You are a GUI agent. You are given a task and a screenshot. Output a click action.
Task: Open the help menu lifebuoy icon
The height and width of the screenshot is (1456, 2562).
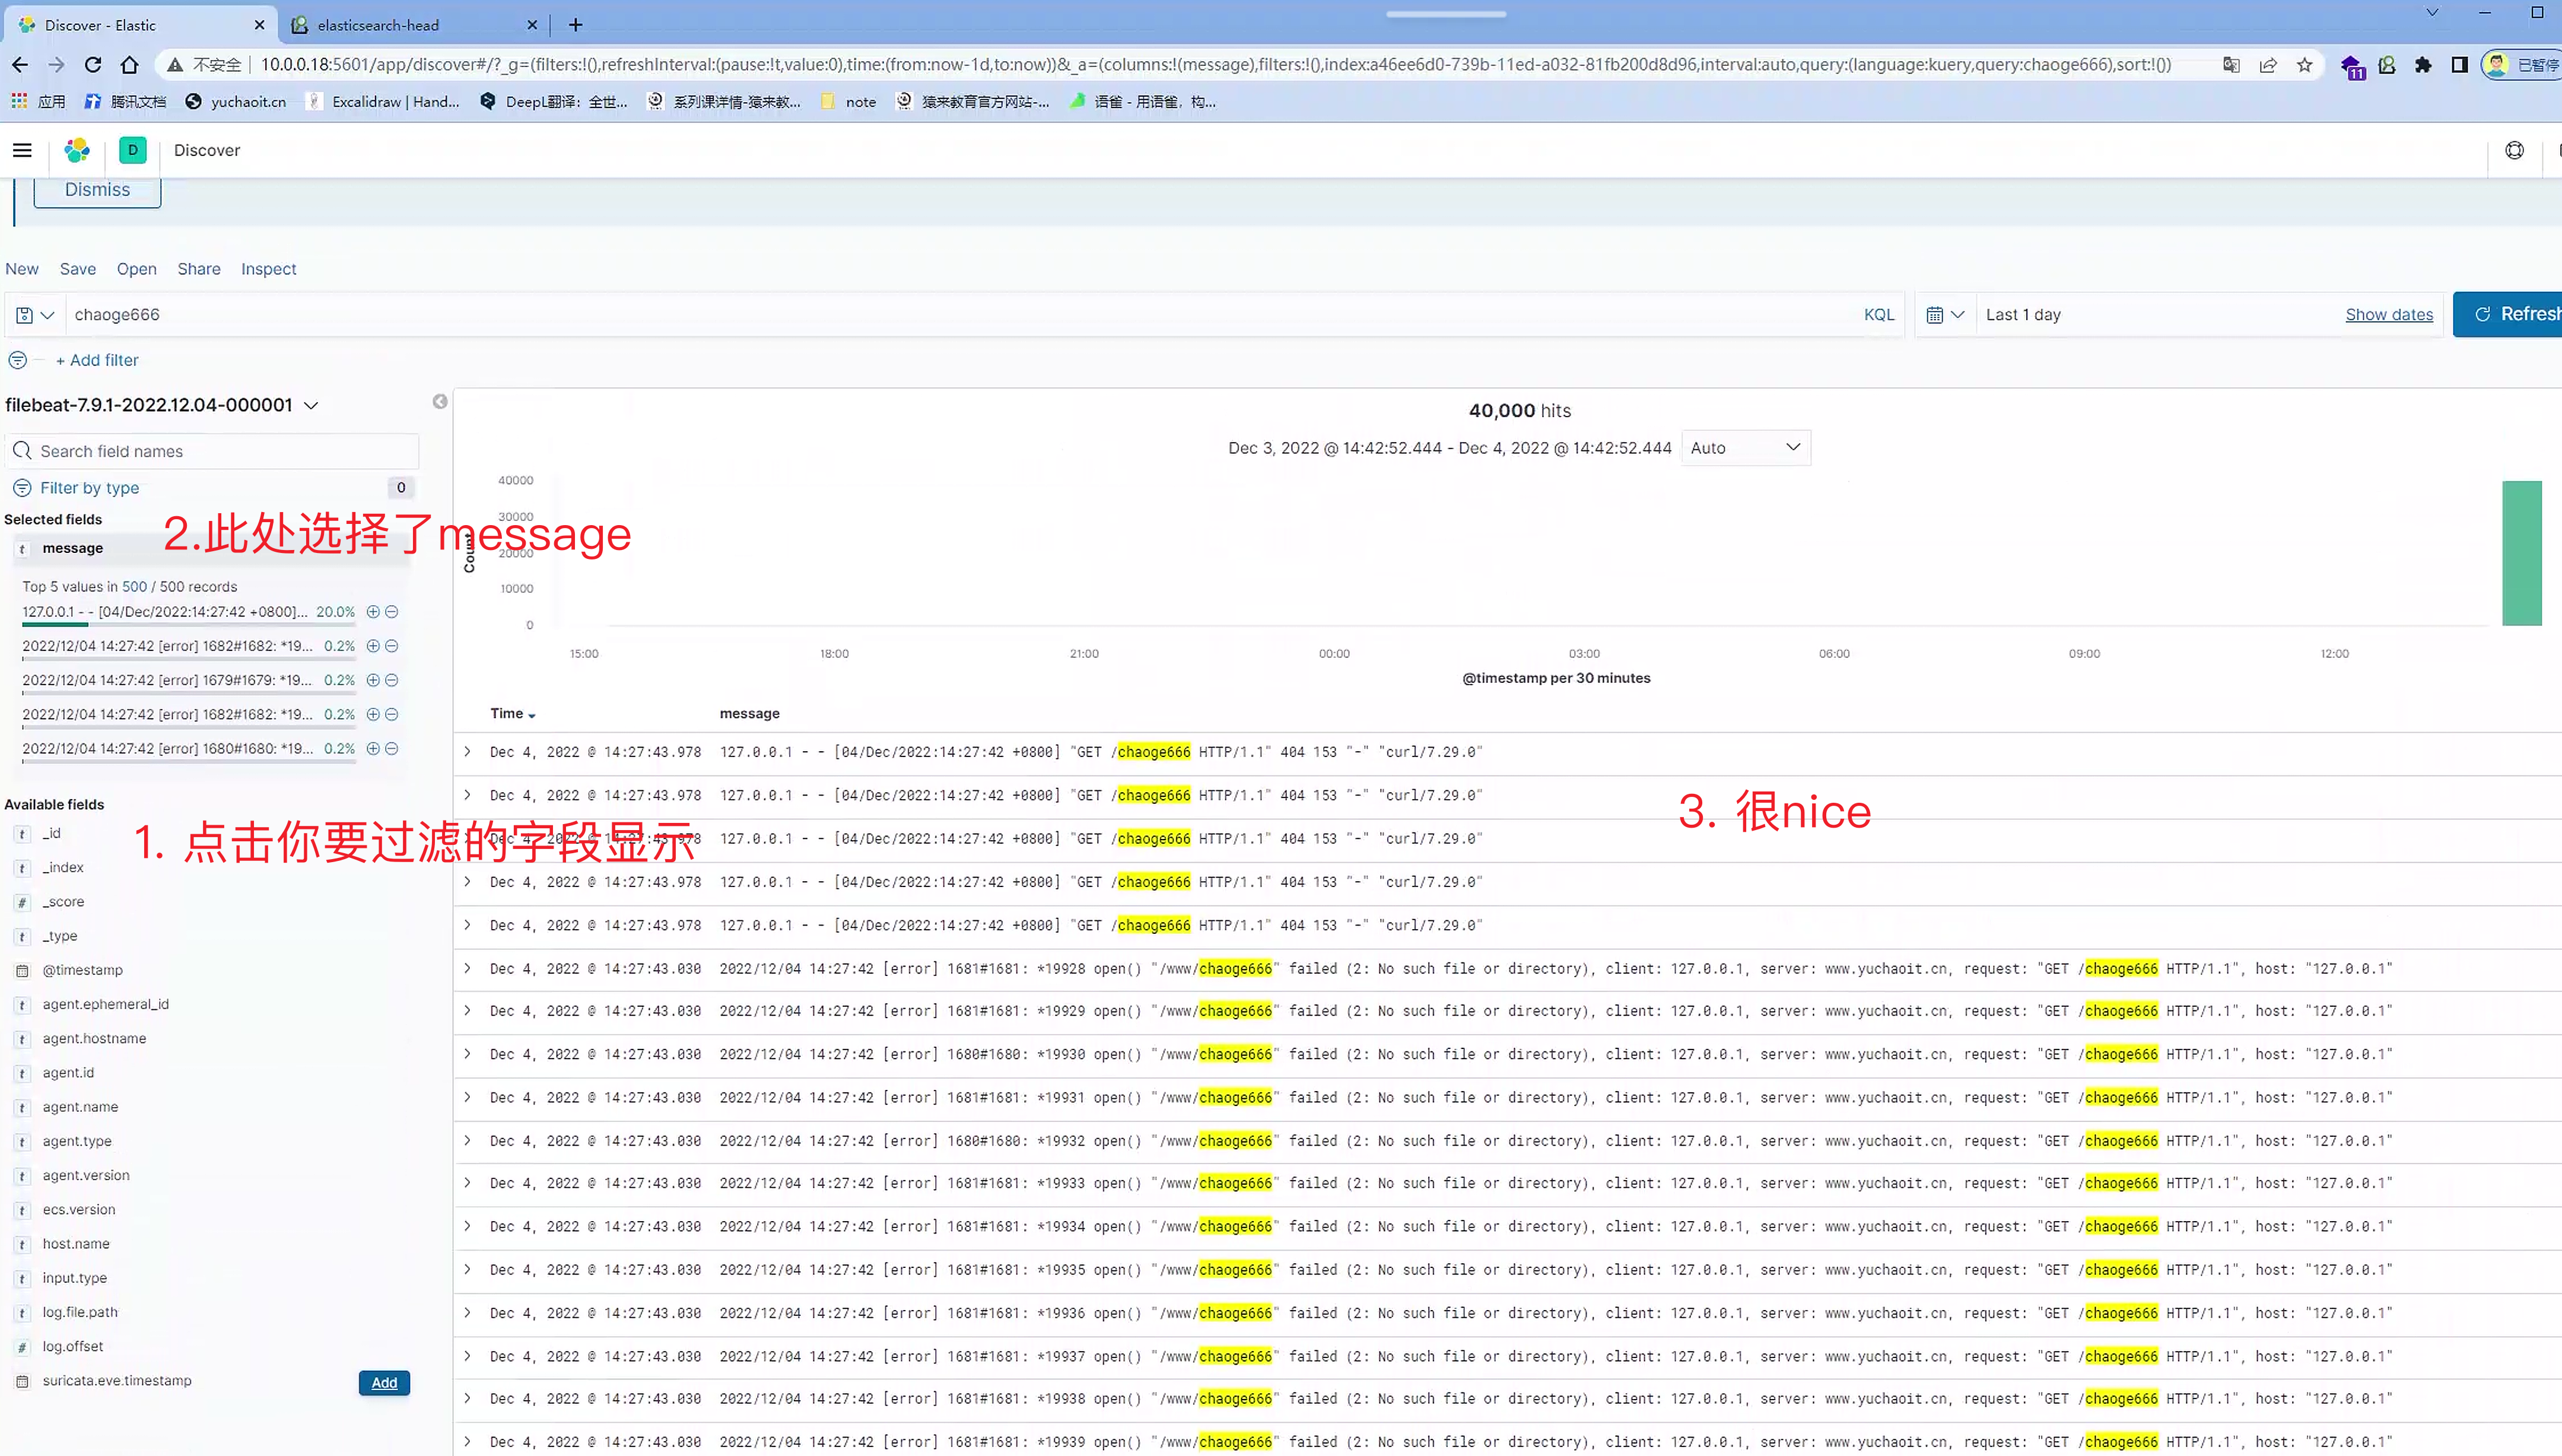[2514, 150]
